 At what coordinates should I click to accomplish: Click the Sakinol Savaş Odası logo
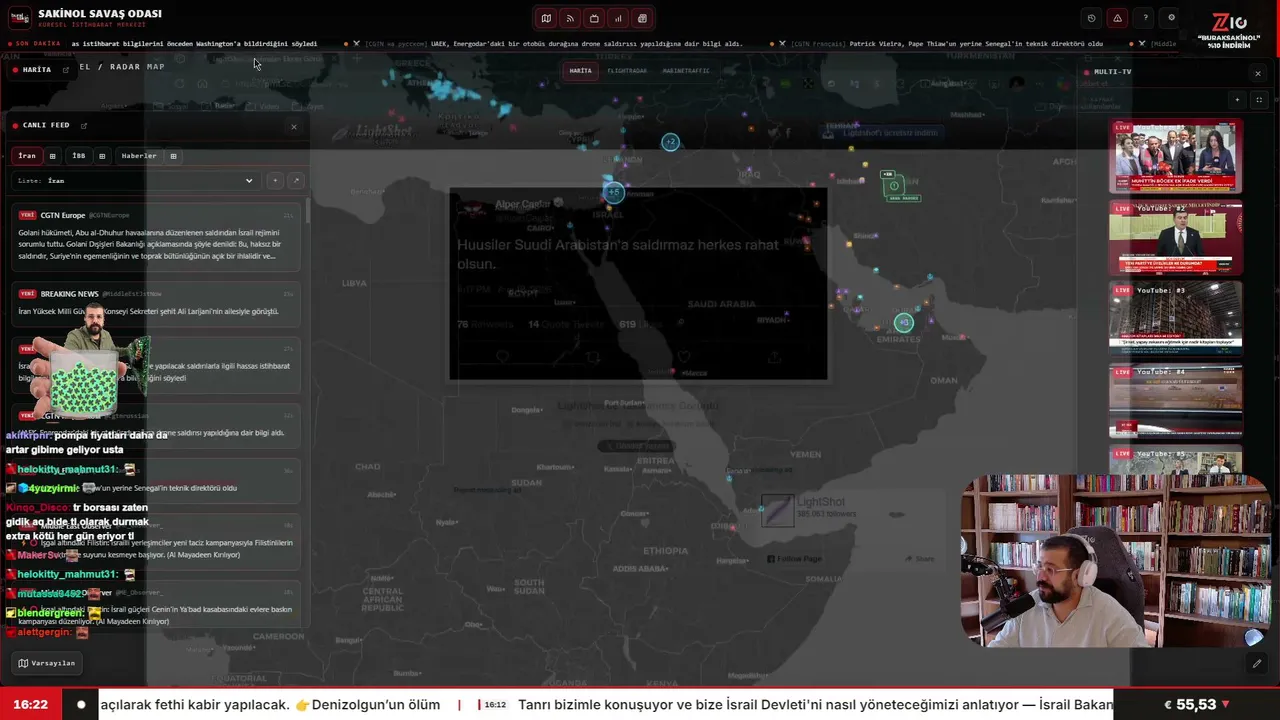[x=19, y=18]
